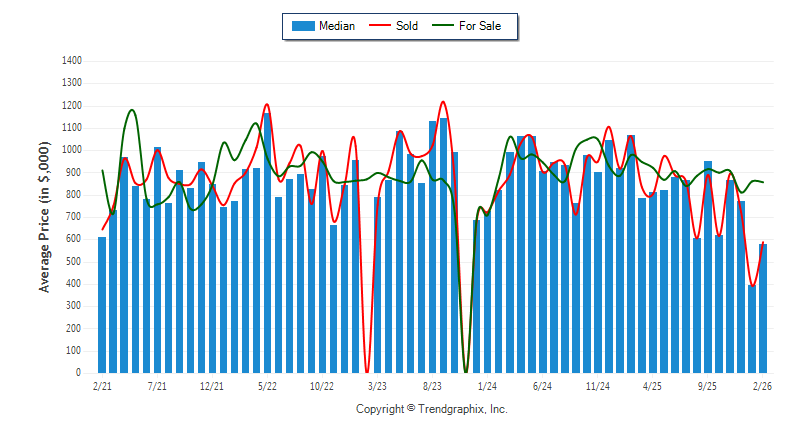This screenshot has width=800, height=434.
Task: Click the 10/22 x-axis label
Action: [322, 385]
